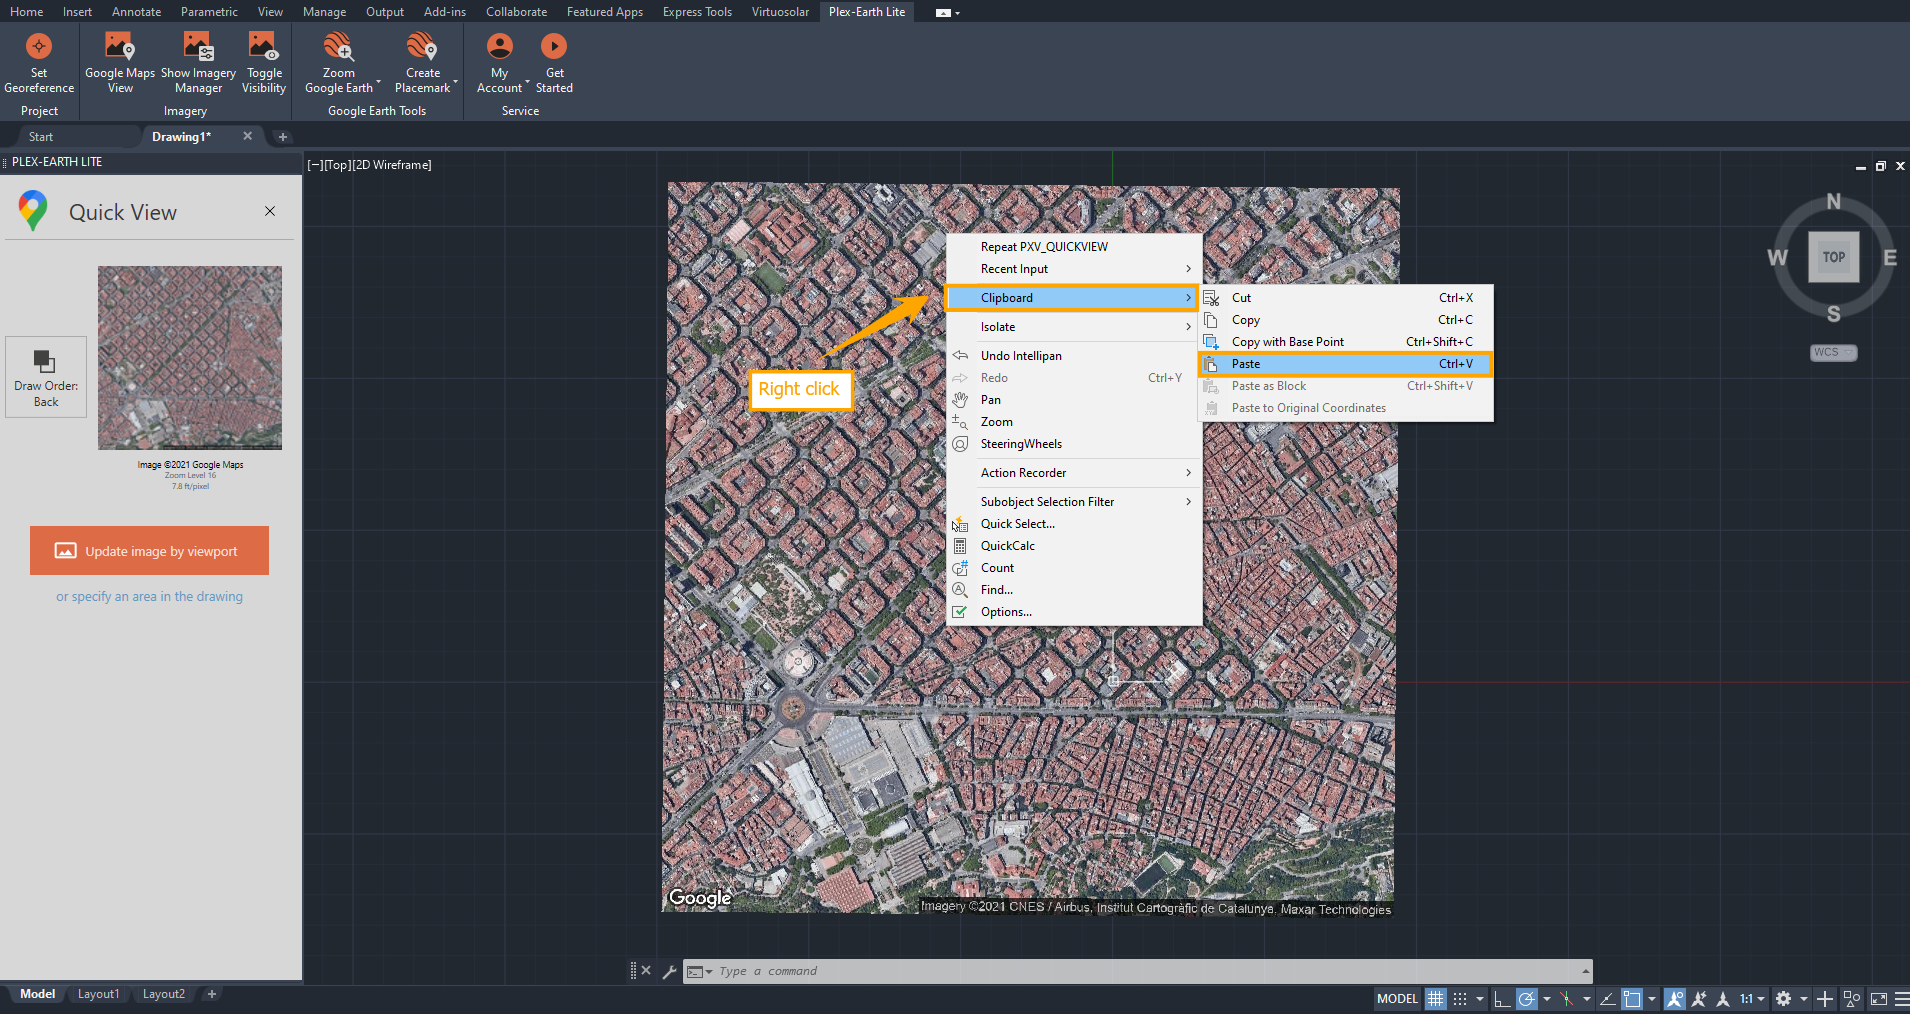
Task: Toggle snap mode in status bar
Action: [x=1460, y=998]
